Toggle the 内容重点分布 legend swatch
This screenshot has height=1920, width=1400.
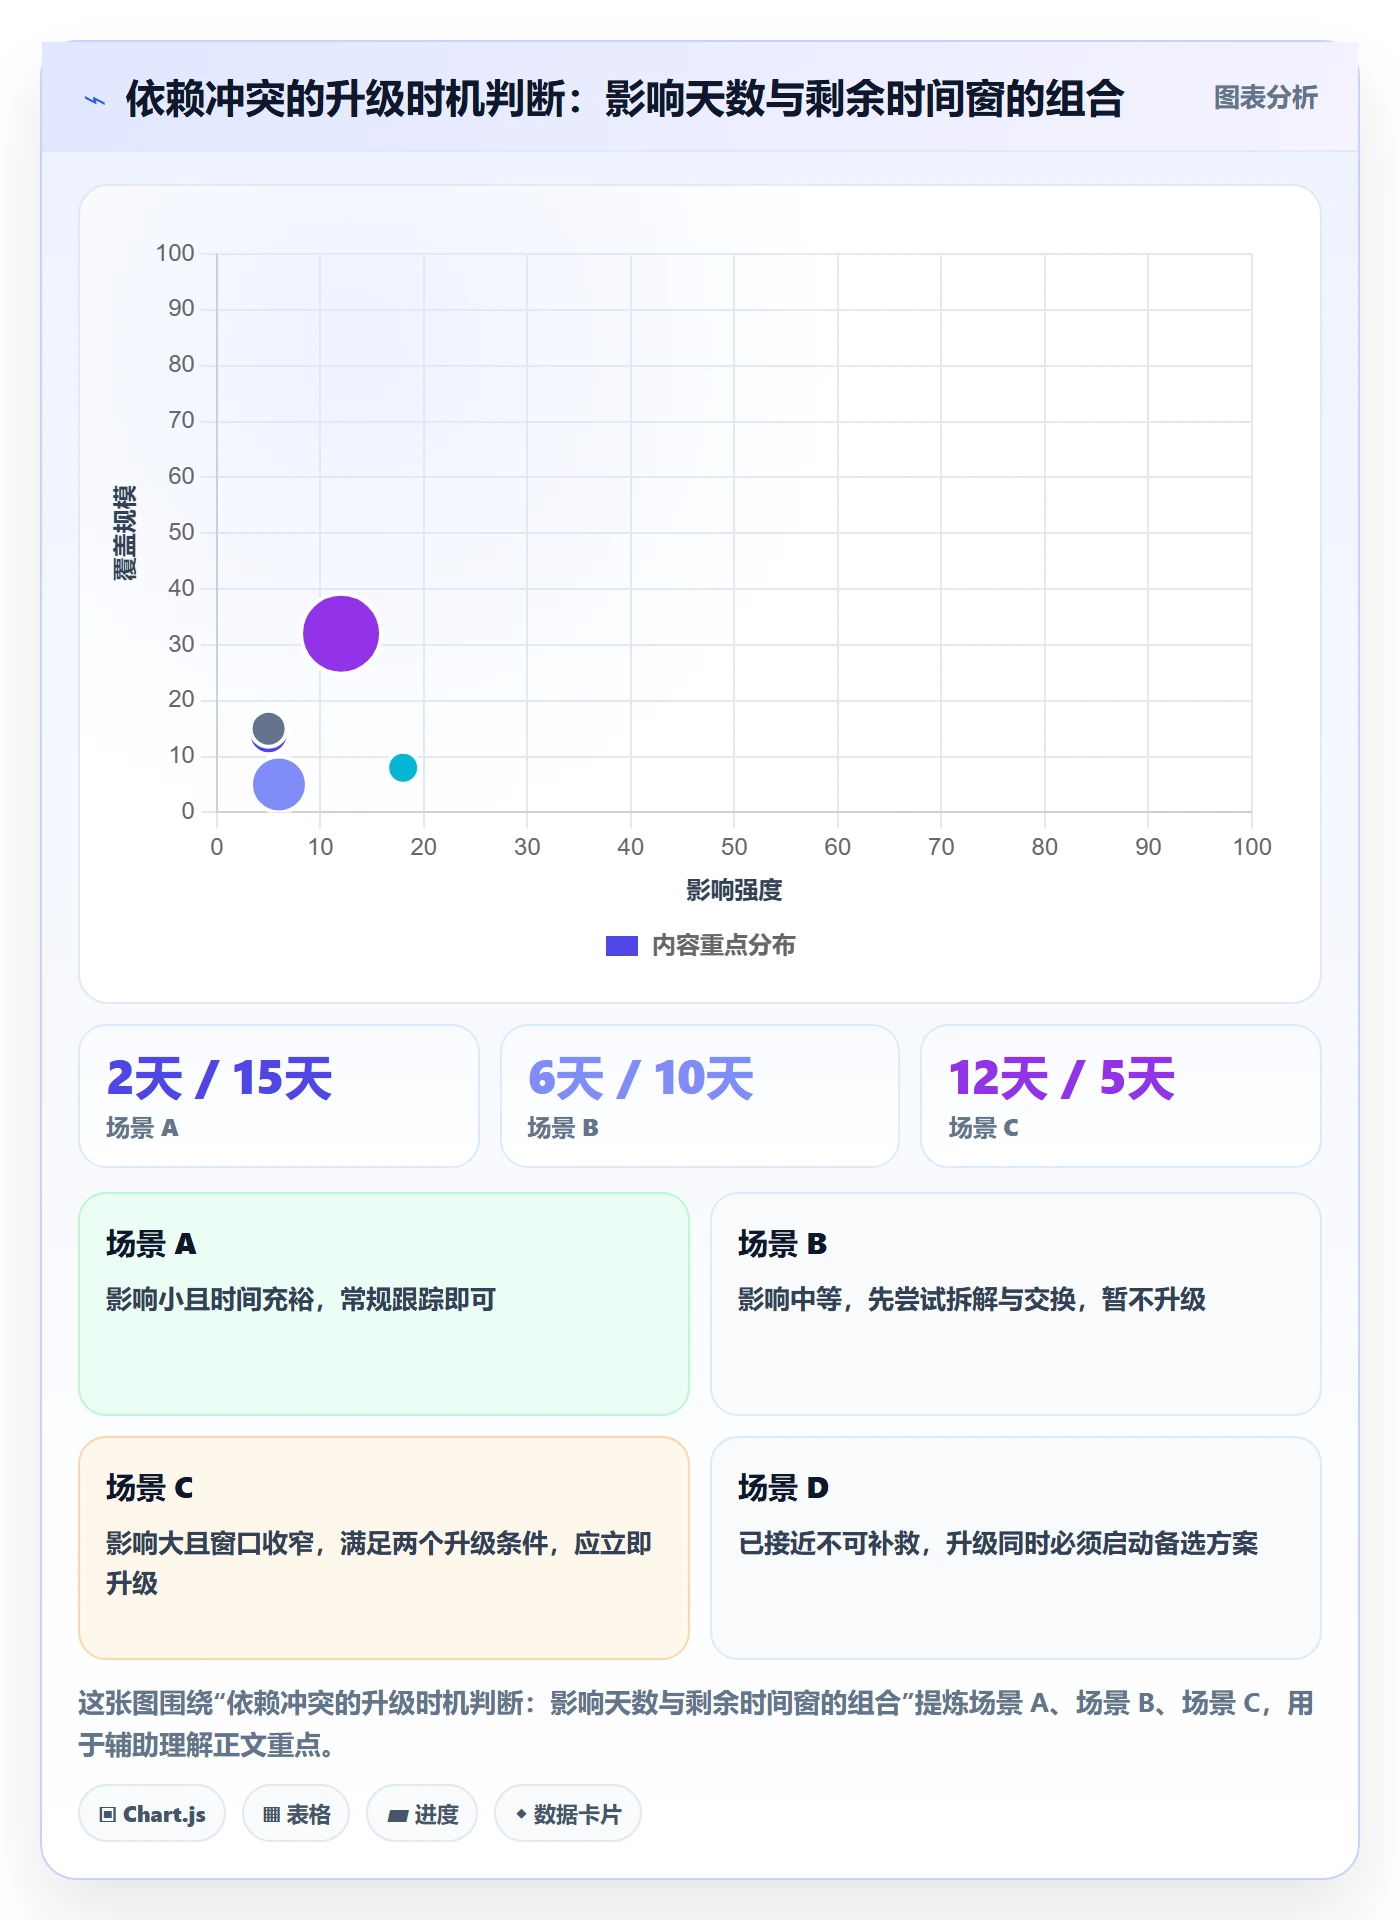[x=621, y=946]
